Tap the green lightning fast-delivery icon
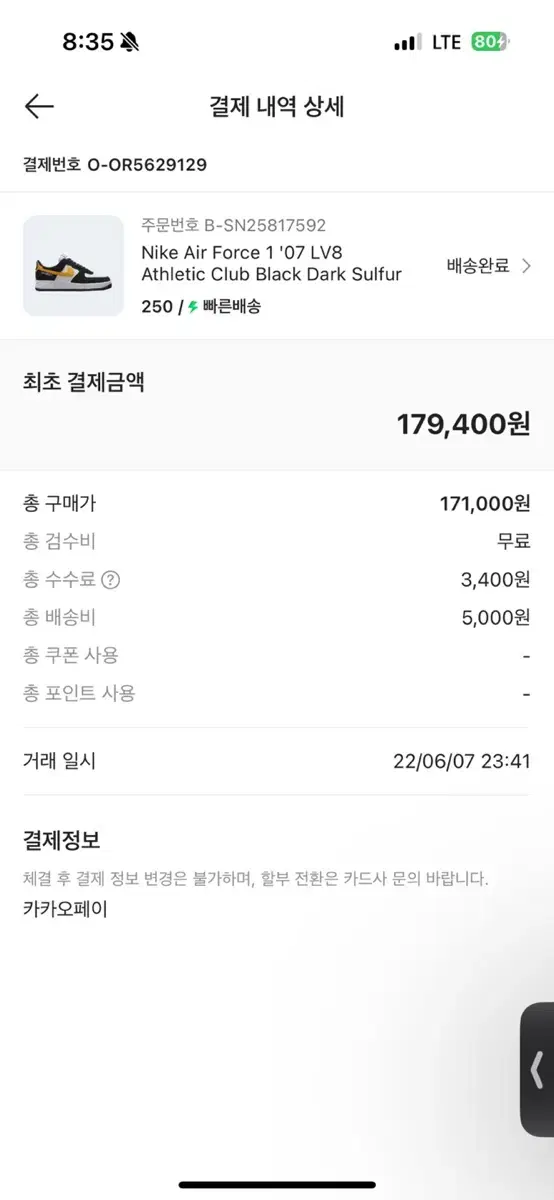 point(194,307)
